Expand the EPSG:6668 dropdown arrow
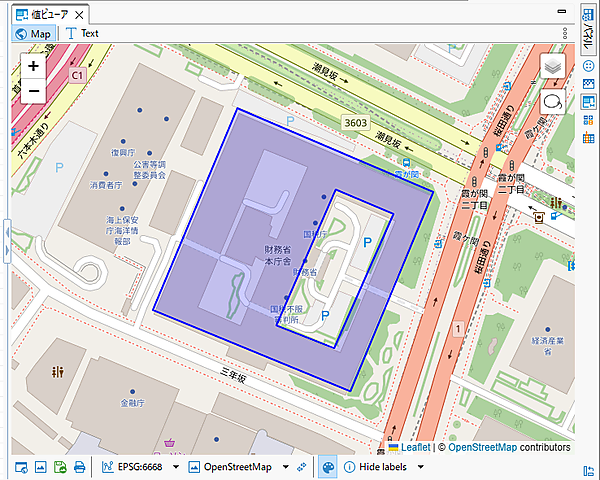Viewport: 600px width, 480px height. (176, 467)
